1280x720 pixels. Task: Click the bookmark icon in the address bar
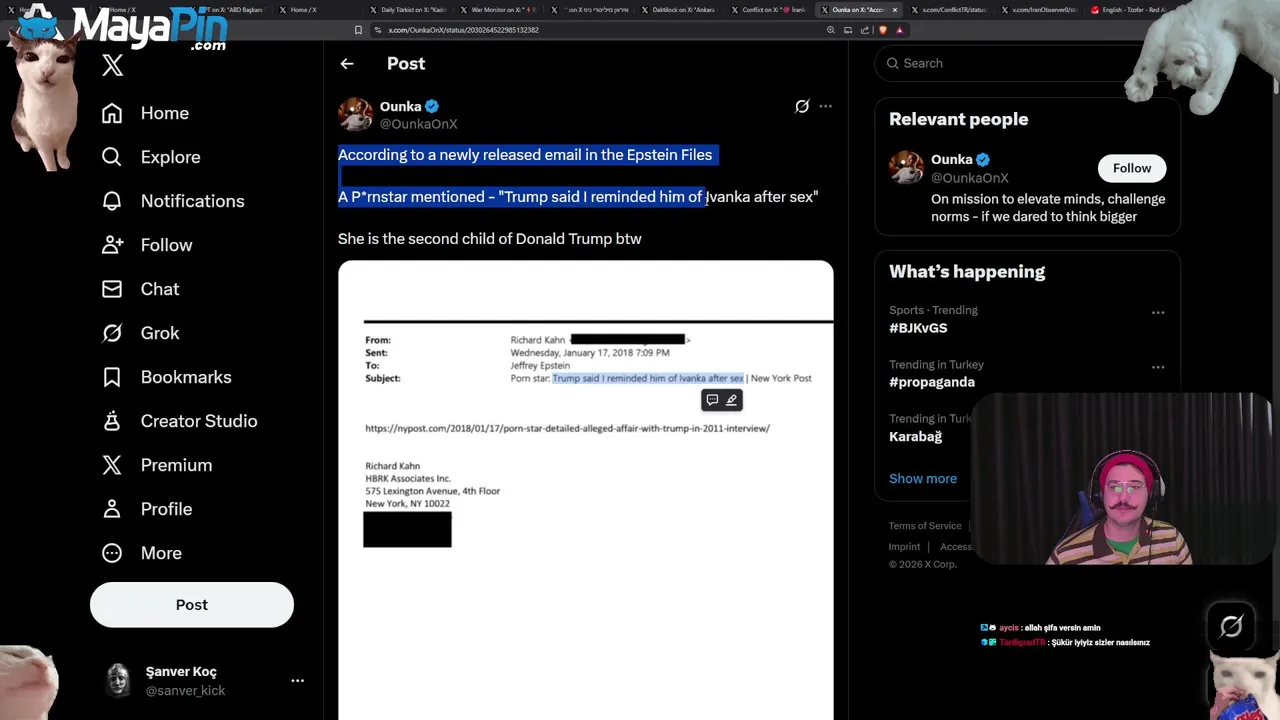click(x=358, y=30)
